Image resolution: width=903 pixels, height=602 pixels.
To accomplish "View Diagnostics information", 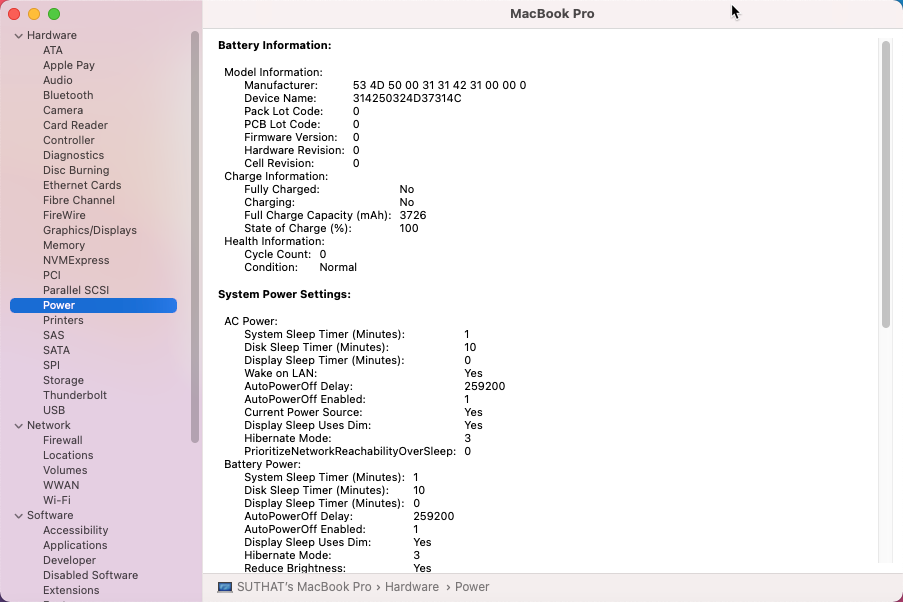I will 73,155.
